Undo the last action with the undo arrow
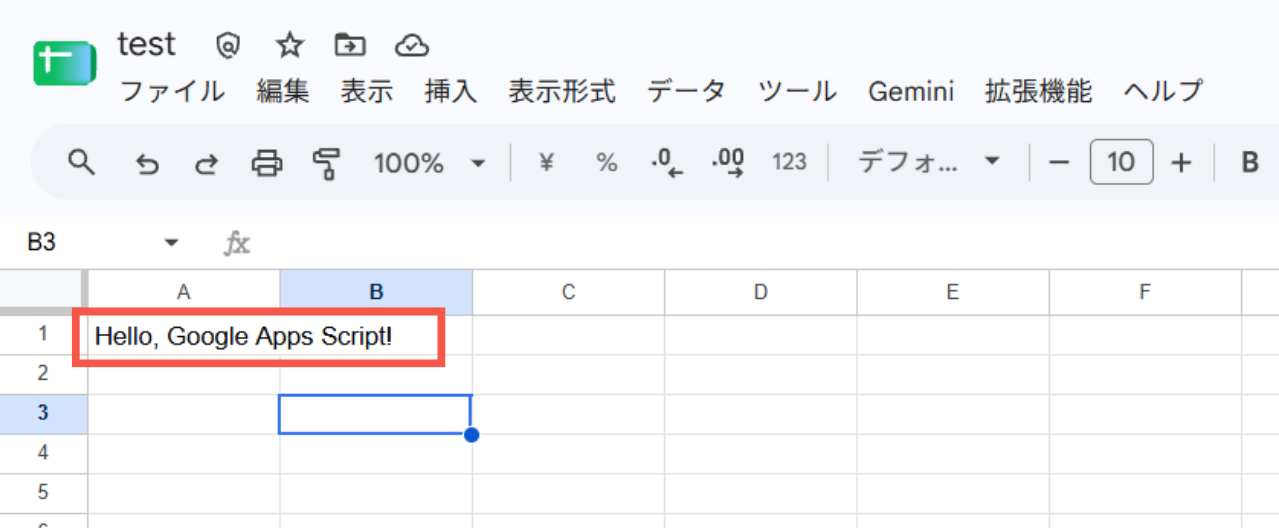1279x528 pixels. pos(147,163)
